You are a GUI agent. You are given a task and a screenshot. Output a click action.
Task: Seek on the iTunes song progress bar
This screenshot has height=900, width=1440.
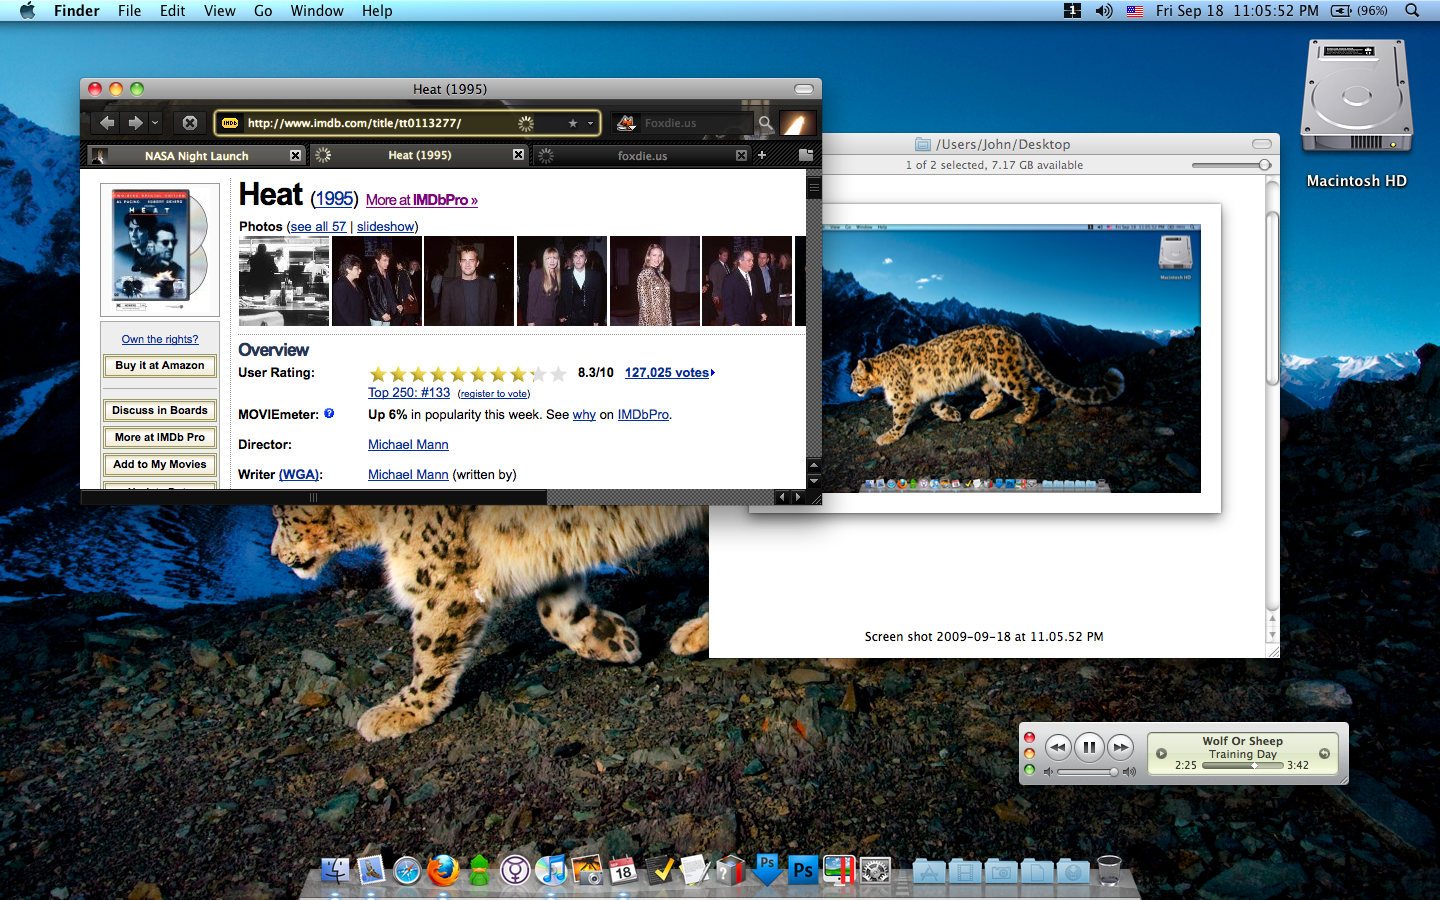click(x=1243, y=766)
